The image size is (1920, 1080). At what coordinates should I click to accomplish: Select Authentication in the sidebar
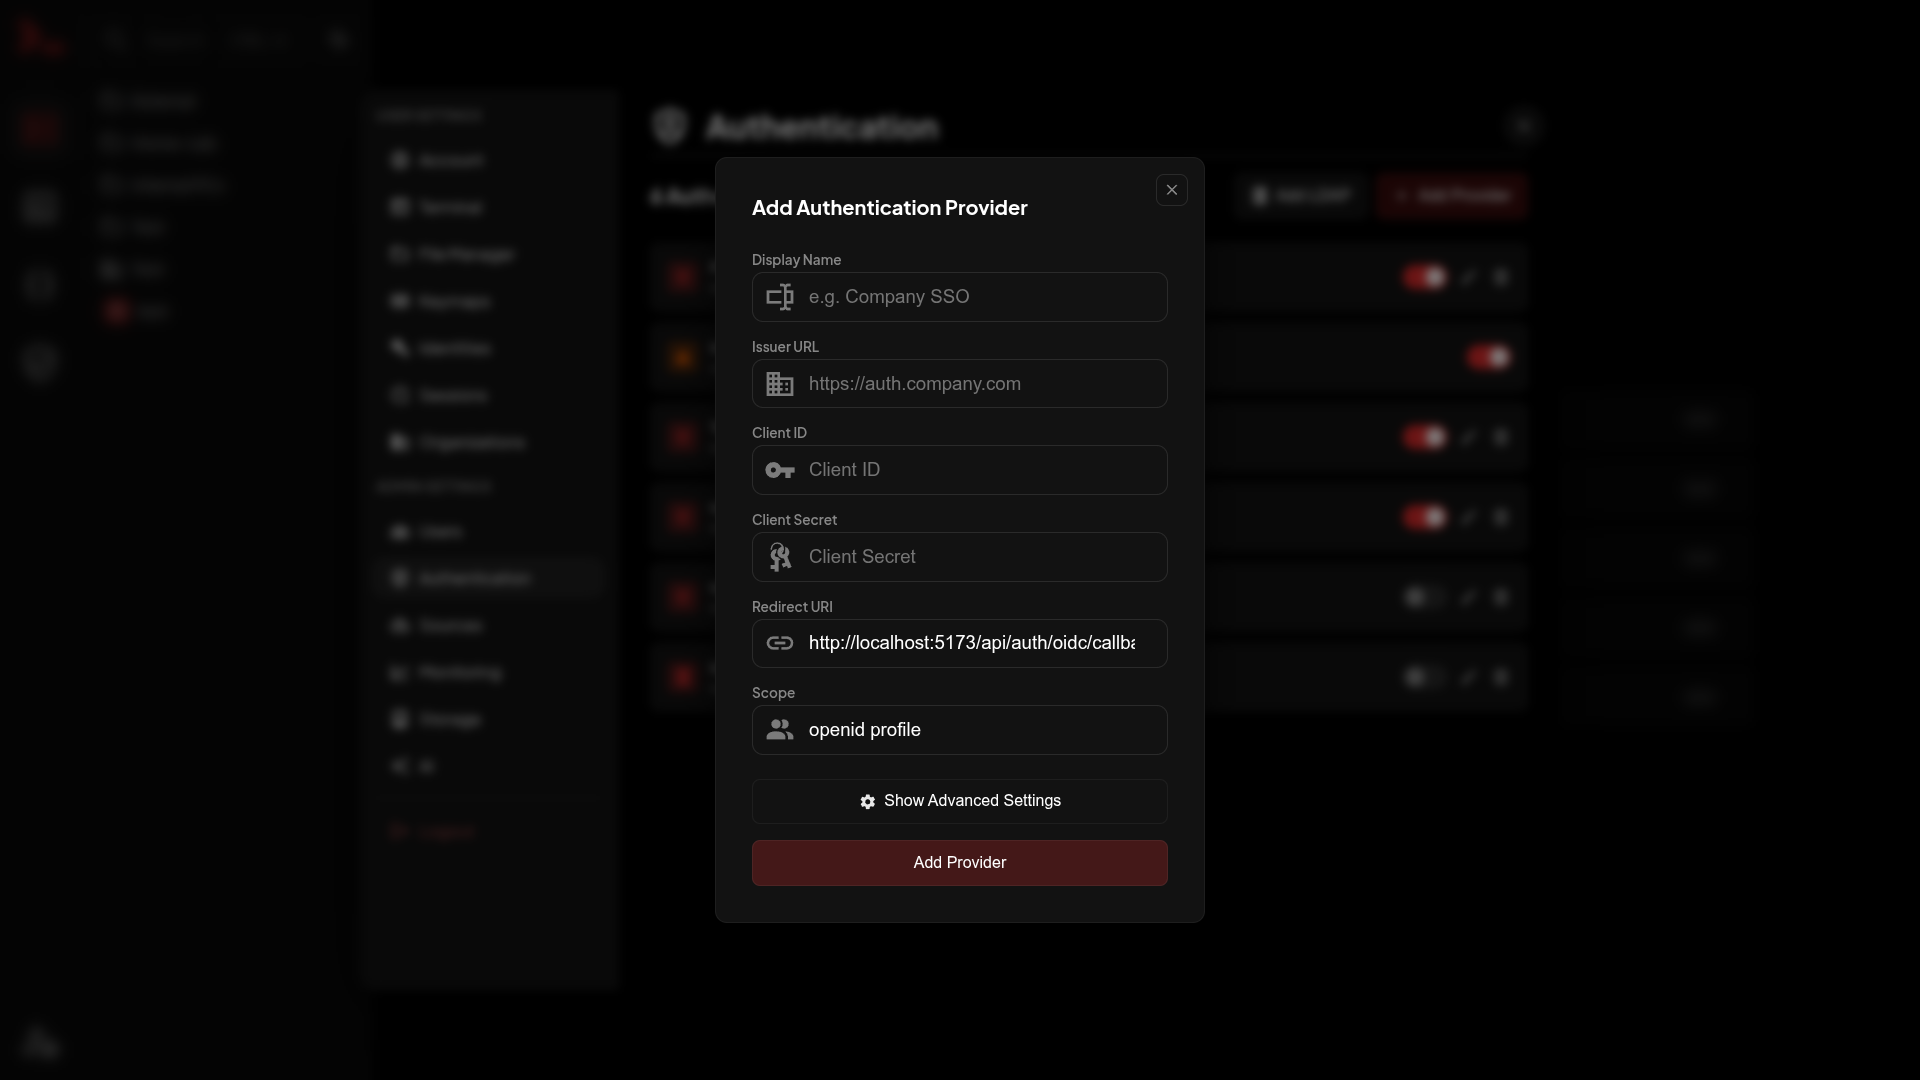(488, 577)
